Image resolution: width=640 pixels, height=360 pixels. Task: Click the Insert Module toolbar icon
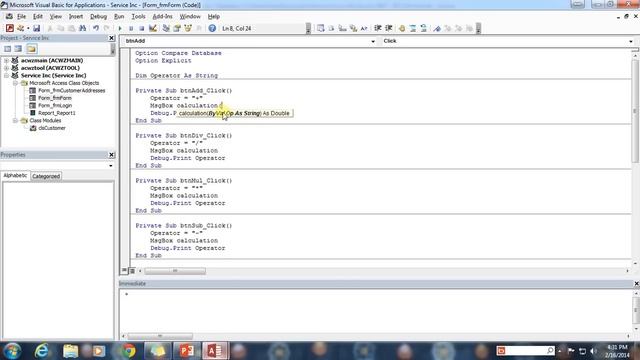(20, 28)
